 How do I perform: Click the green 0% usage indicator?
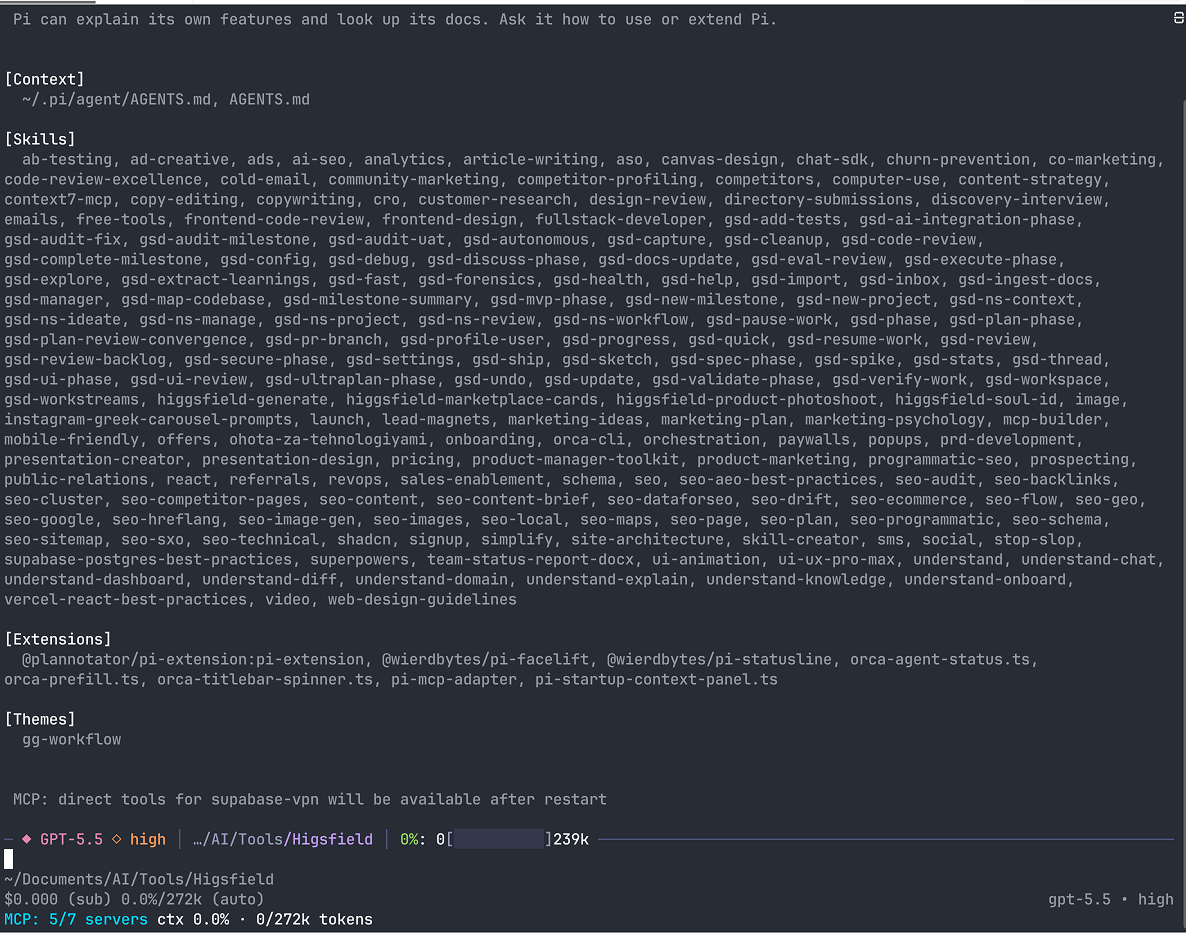pyautogui.click(x=408, y=839)
